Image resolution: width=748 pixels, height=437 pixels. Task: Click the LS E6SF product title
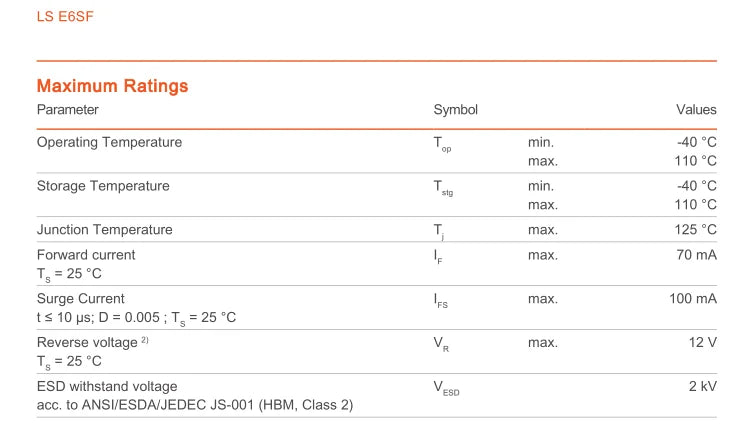65,17
